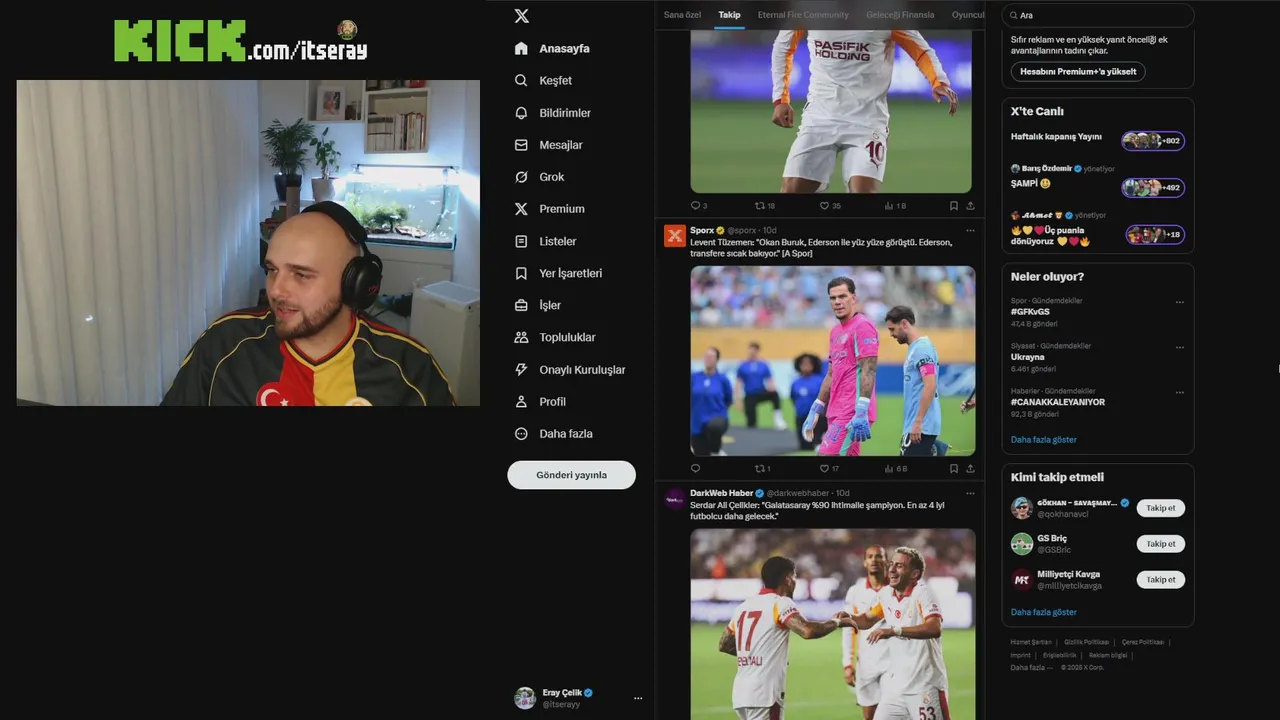Open Galatasaray players photo in DarkWeb post
This screenshot has height=720, width=1280.
(x=832, y=624)
